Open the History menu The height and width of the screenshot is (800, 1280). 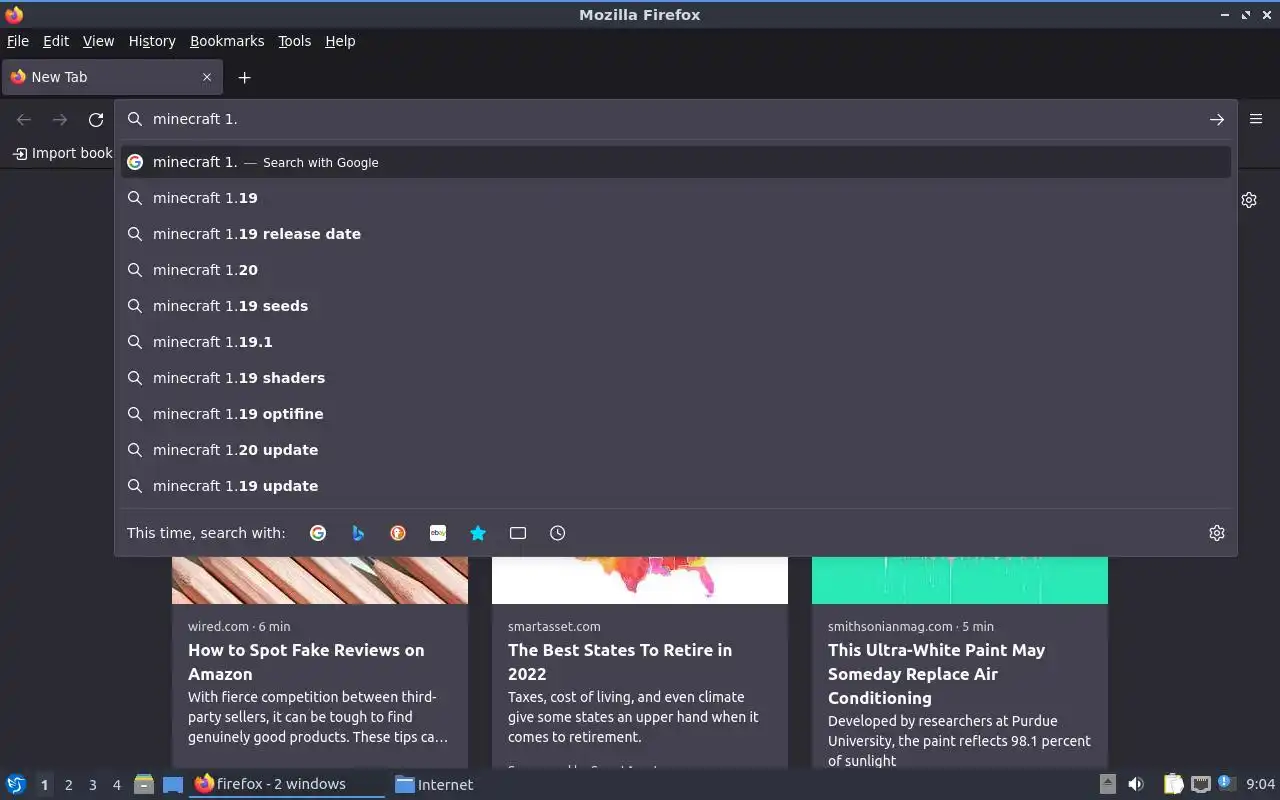click(152, 41)
